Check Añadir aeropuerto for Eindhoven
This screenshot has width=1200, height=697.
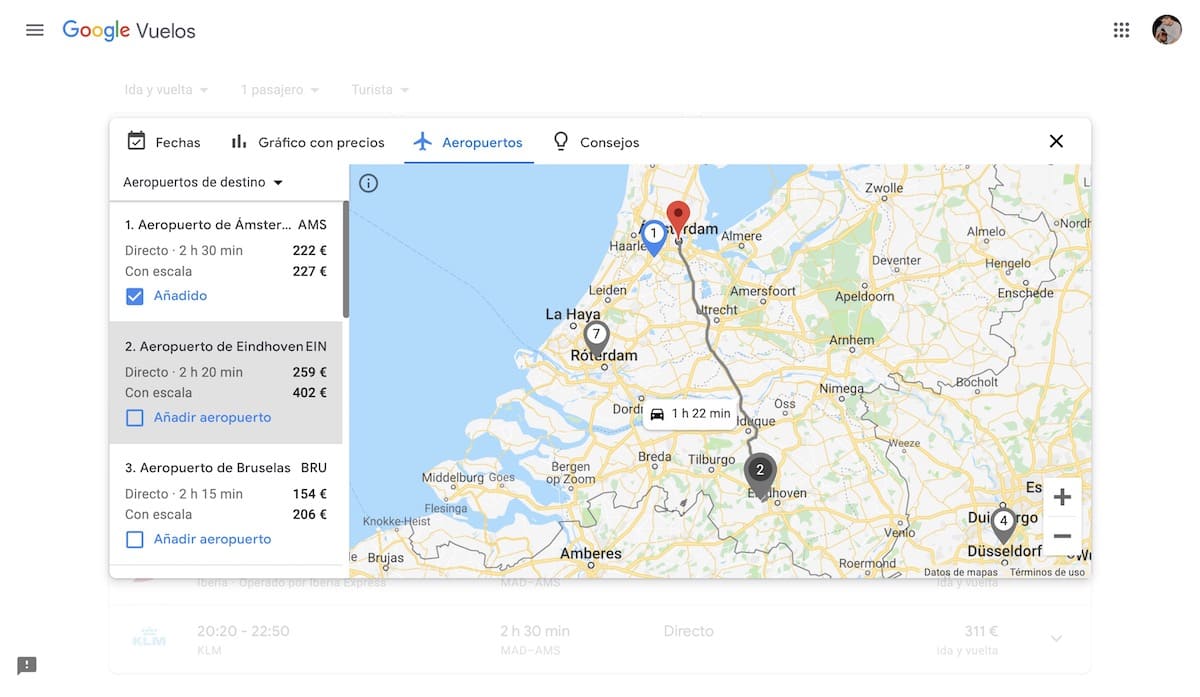point(135,418)
